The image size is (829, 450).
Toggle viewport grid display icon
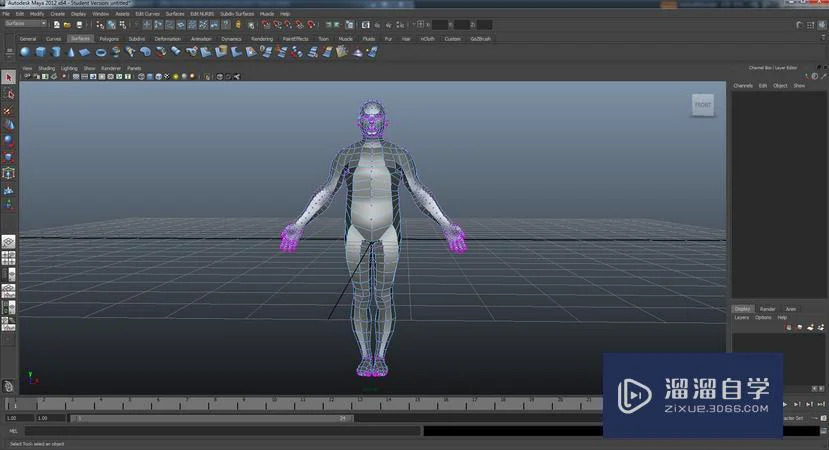[76, 77]
